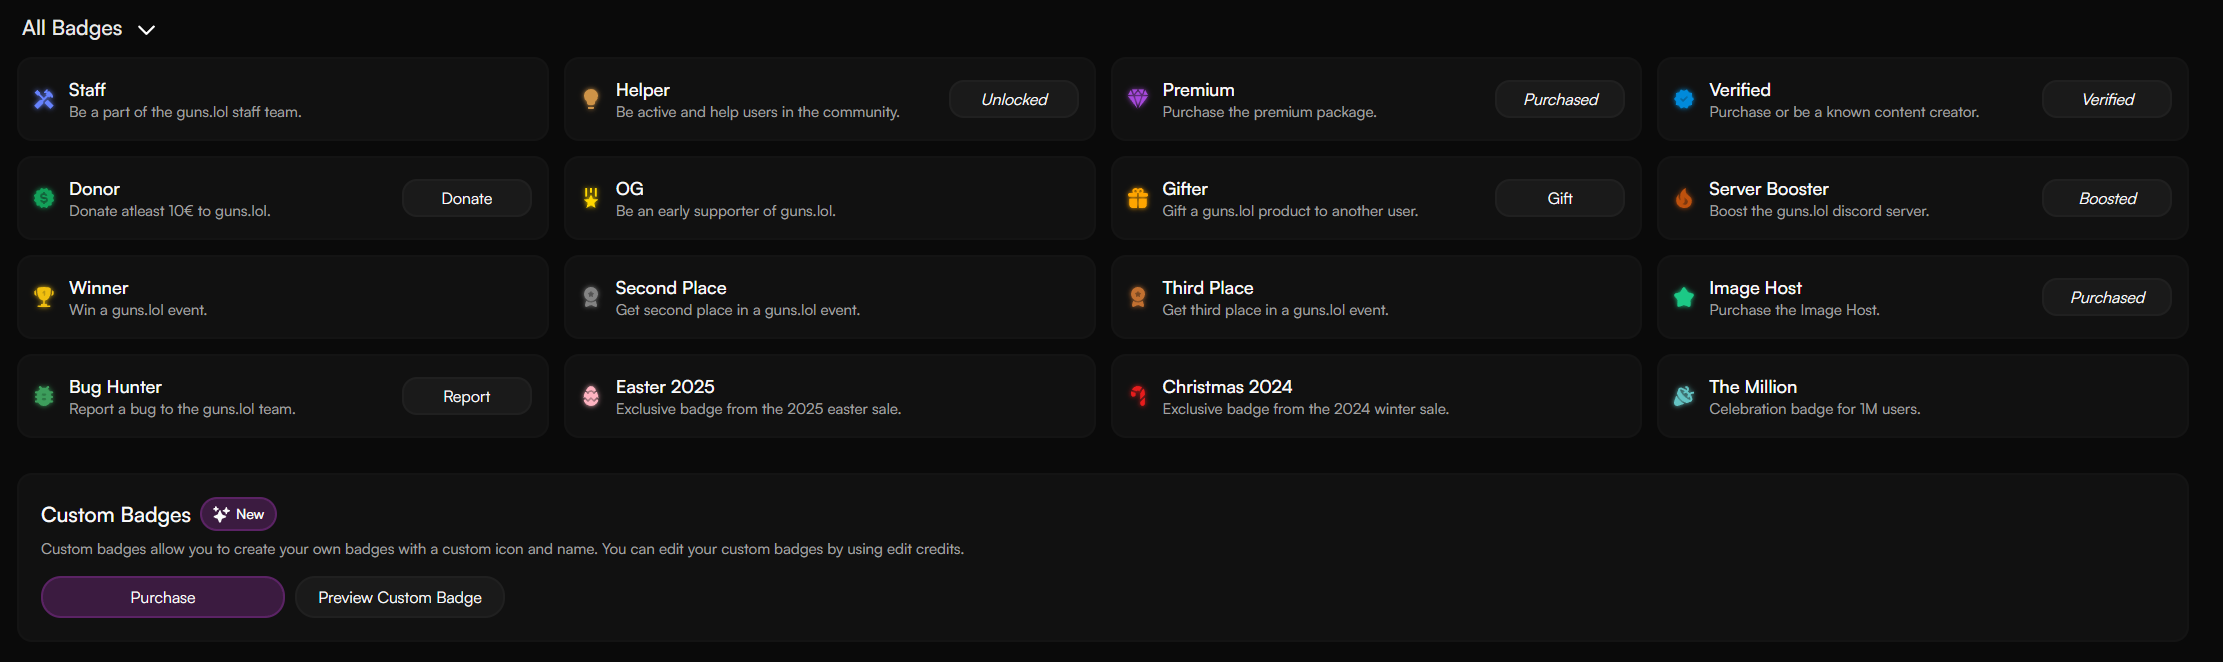2223x662 pixels.
Task: Click the Staff badge crossed-tools icon
Action: point(44,99)
